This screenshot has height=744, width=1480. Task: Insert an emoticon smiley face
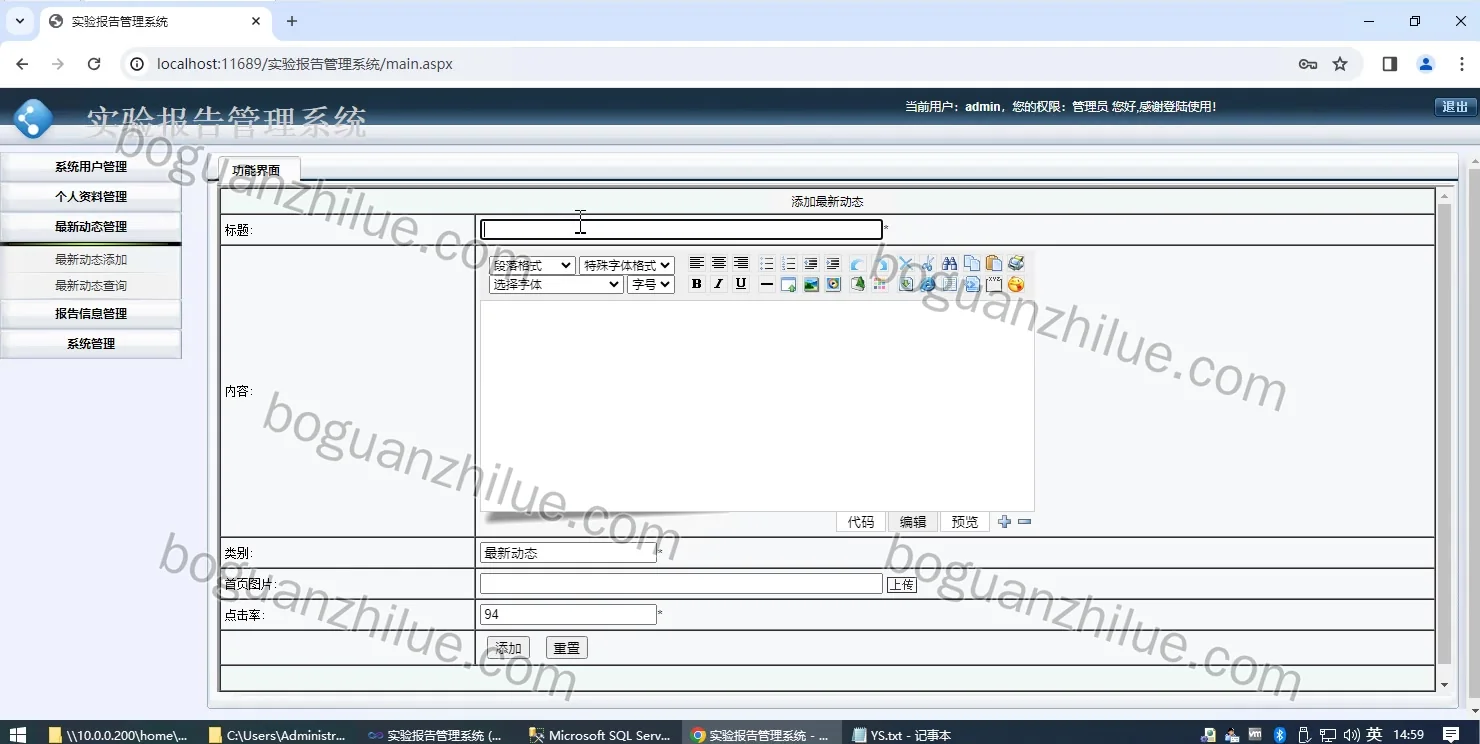click(1016, 284)
